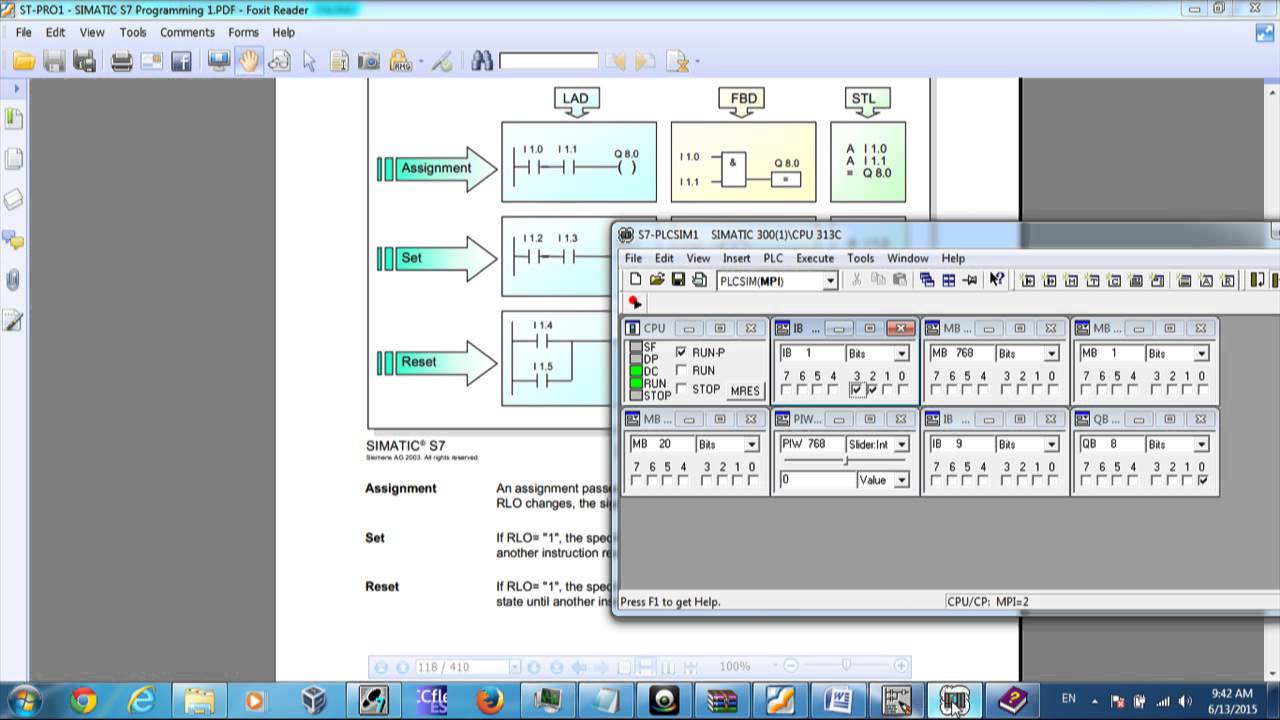
Task: Open file icon in Foxit Reader toolbar
Action: tap(24, 62)
